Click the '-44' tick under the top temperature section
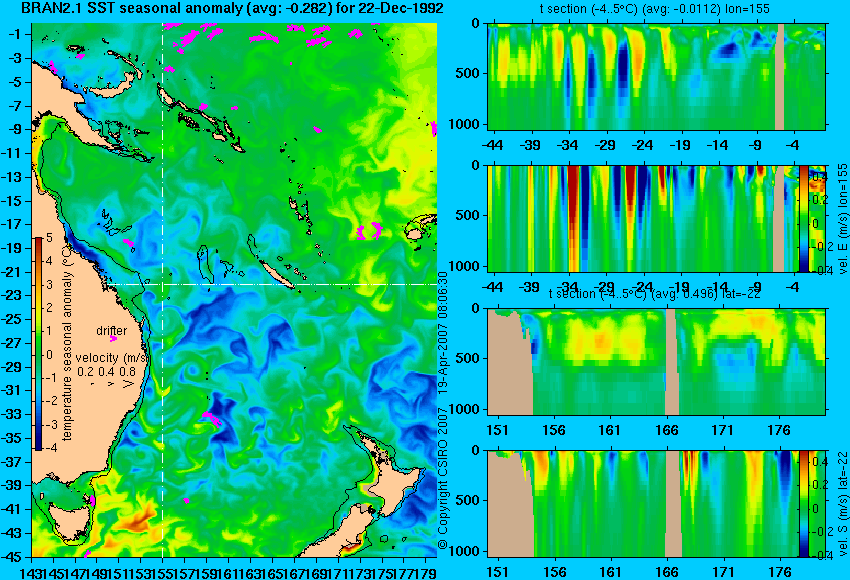This screenshot has width=850, height=580. click(492, 145)
